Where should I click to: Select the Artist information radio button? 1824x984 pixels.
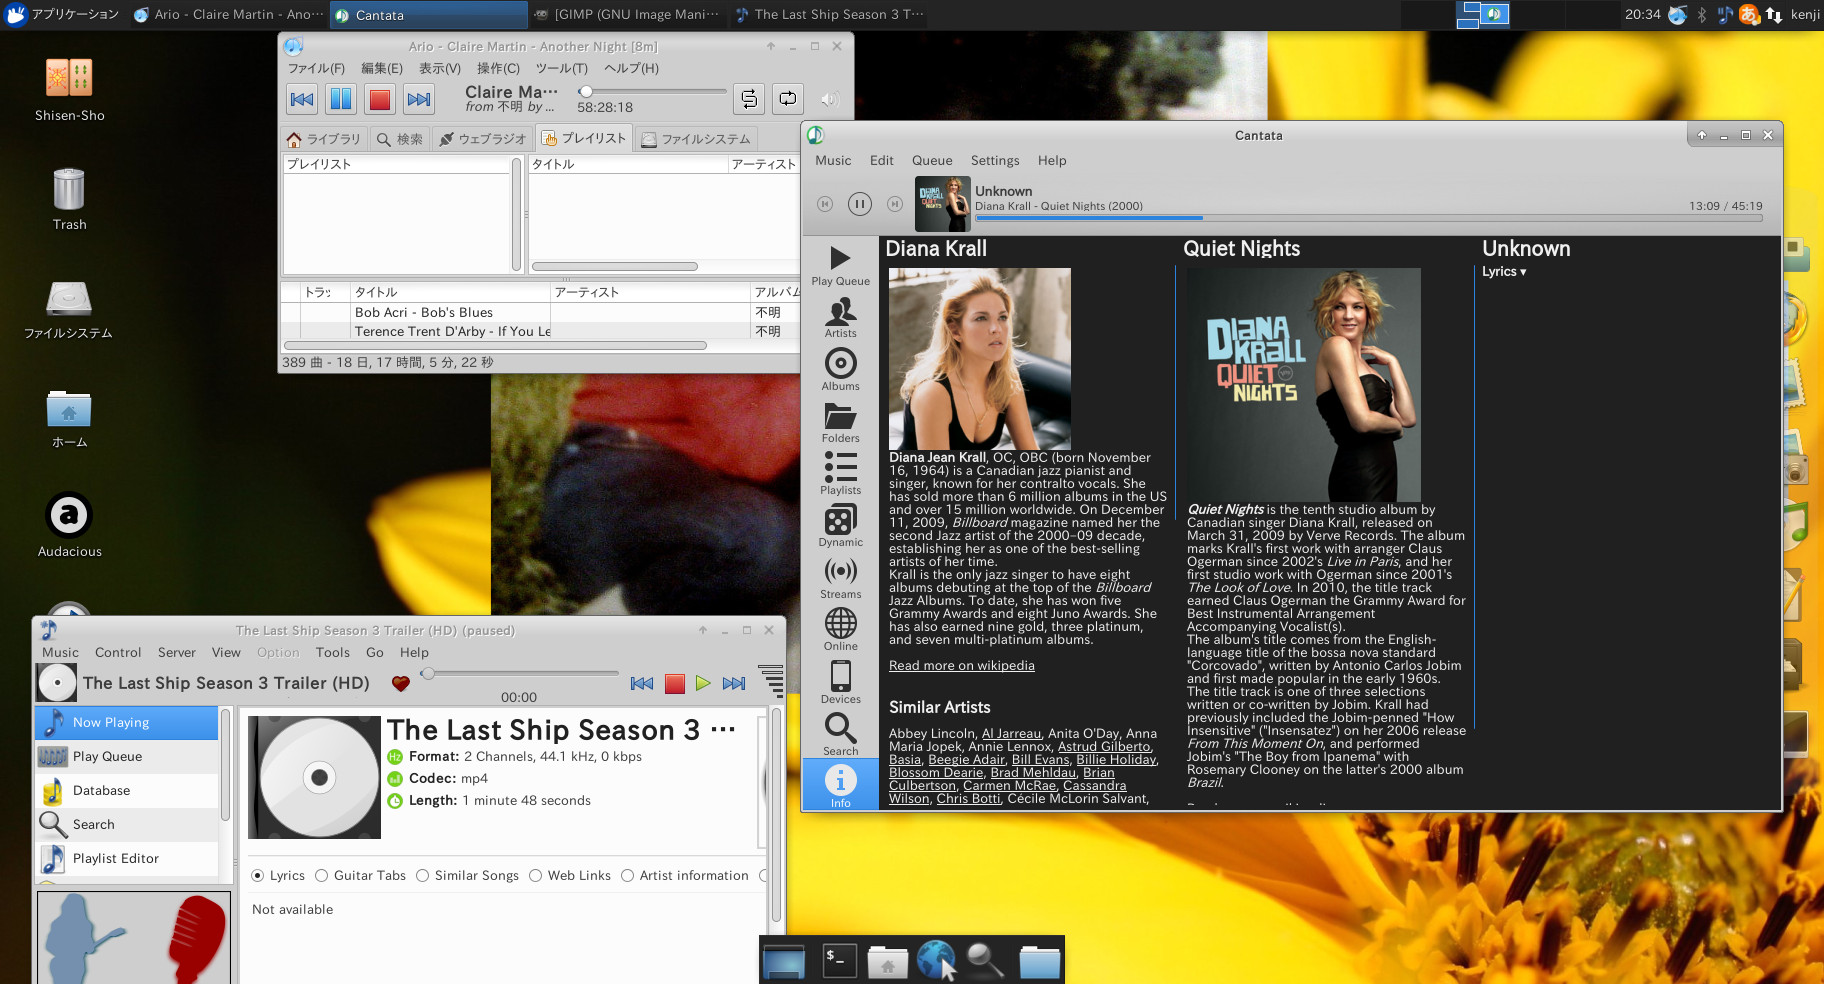[627, 875]
